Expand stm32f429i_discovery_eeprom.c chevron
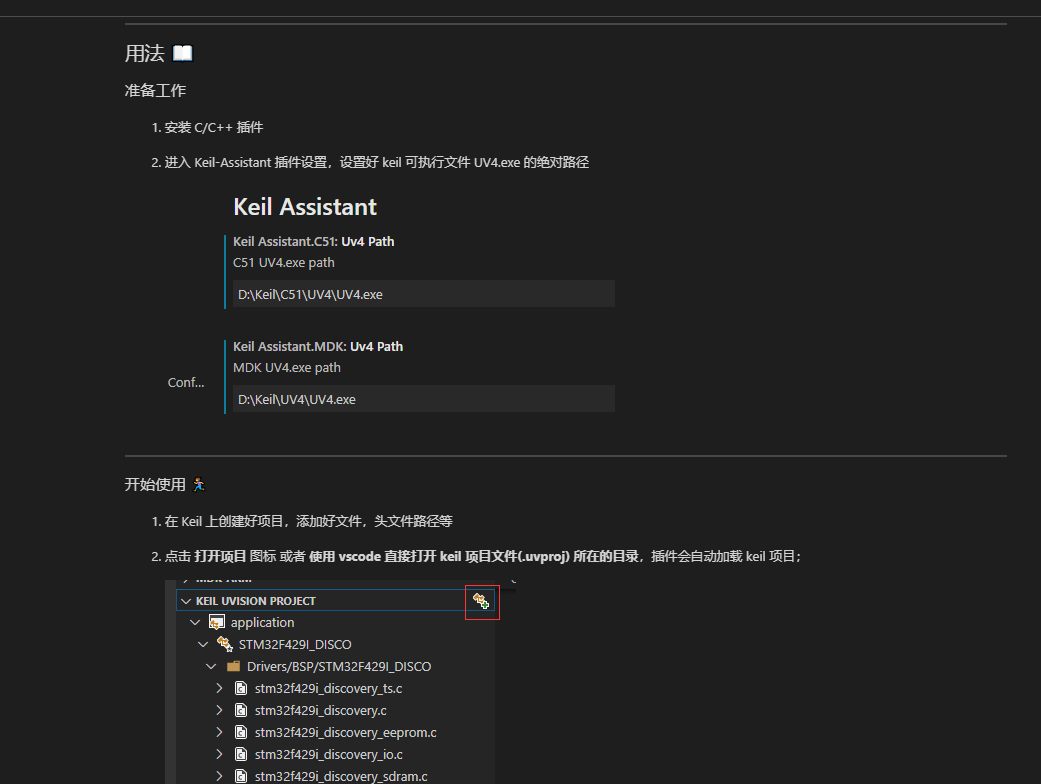Screen dimensions: 1041x784 click(x=219, y=732)
